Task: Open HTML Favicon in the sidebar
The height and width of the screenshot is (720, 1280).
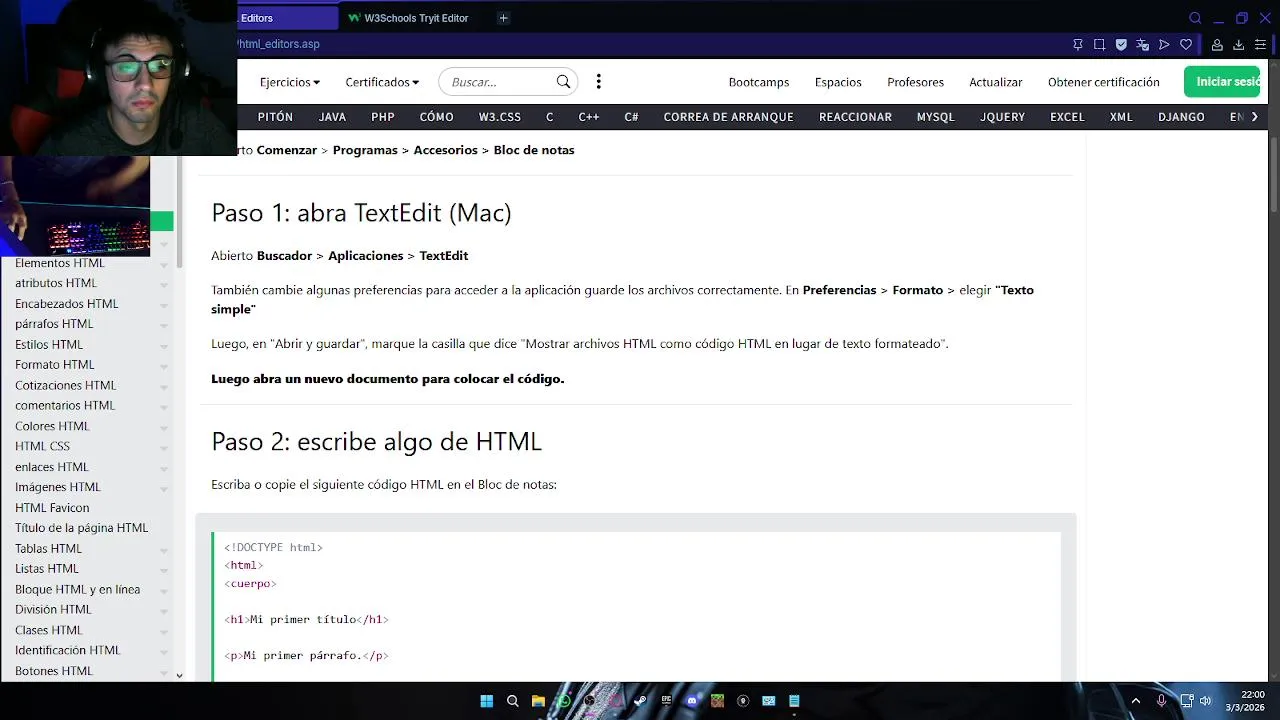Action: 52,508
